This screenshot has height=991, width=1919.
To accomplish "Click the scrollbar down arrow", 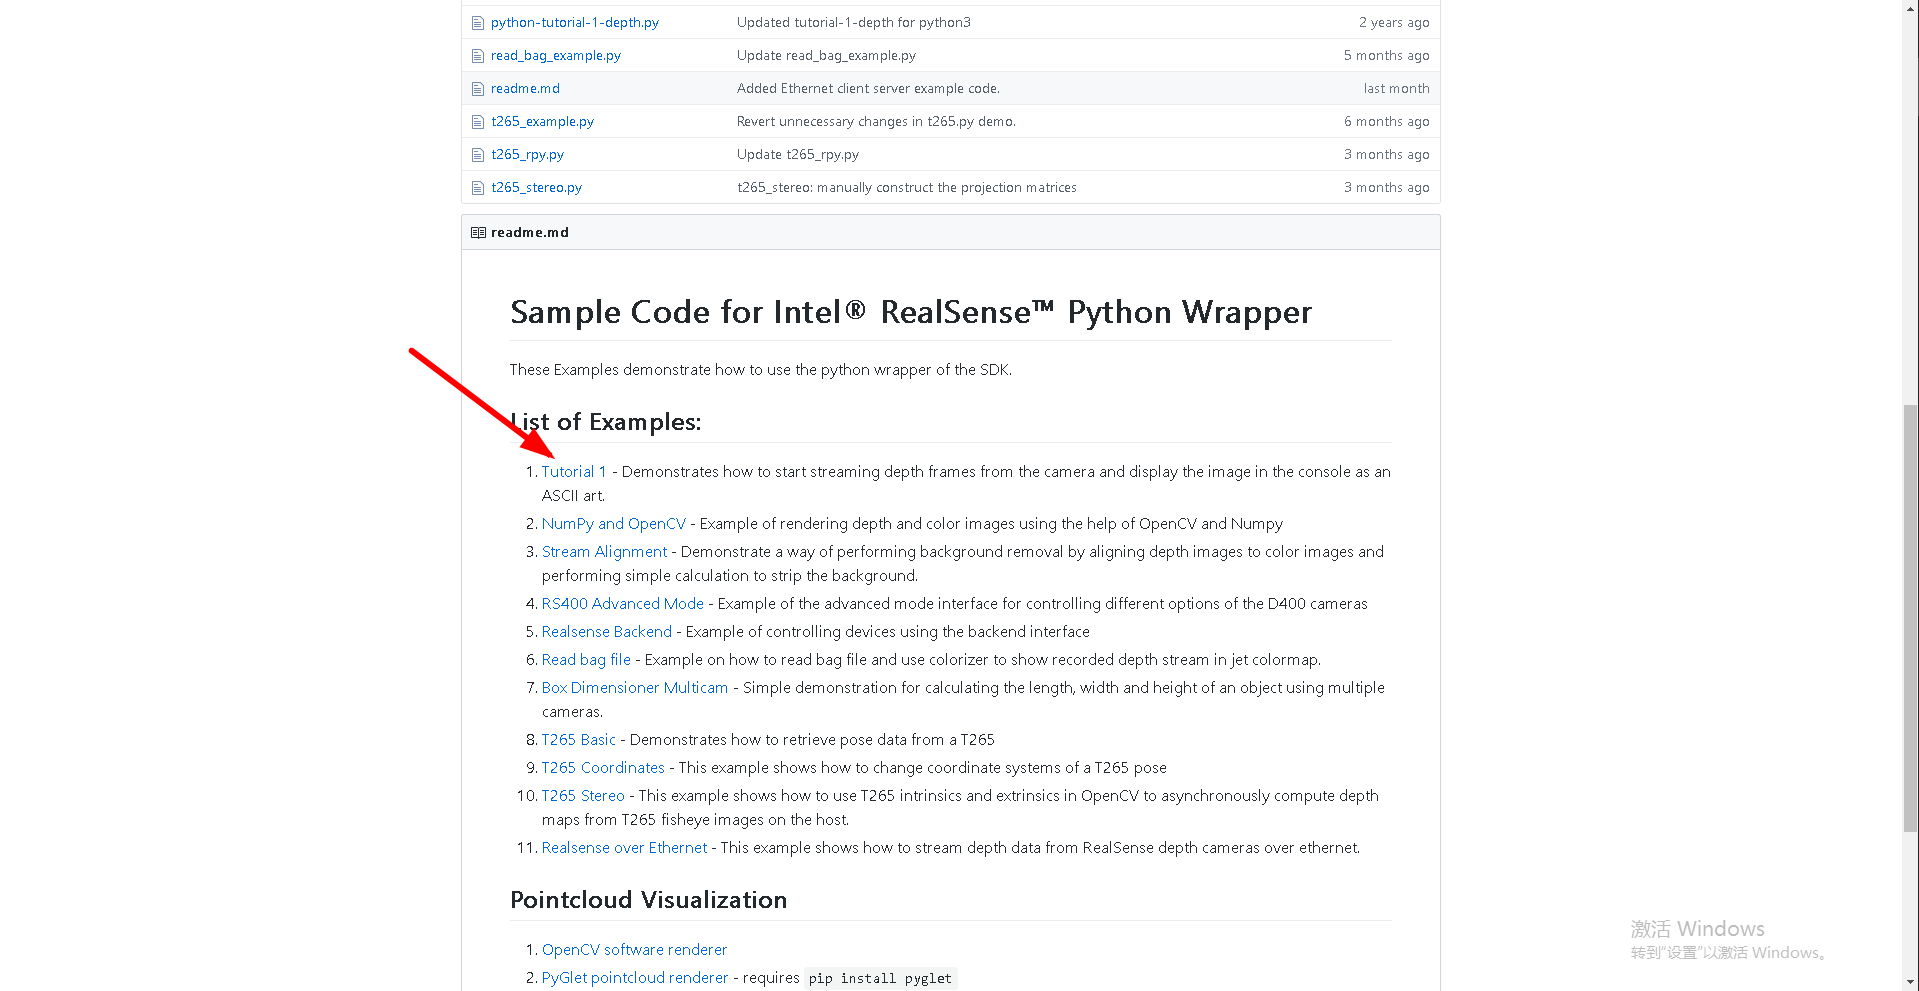I will tap(1910, 982).
